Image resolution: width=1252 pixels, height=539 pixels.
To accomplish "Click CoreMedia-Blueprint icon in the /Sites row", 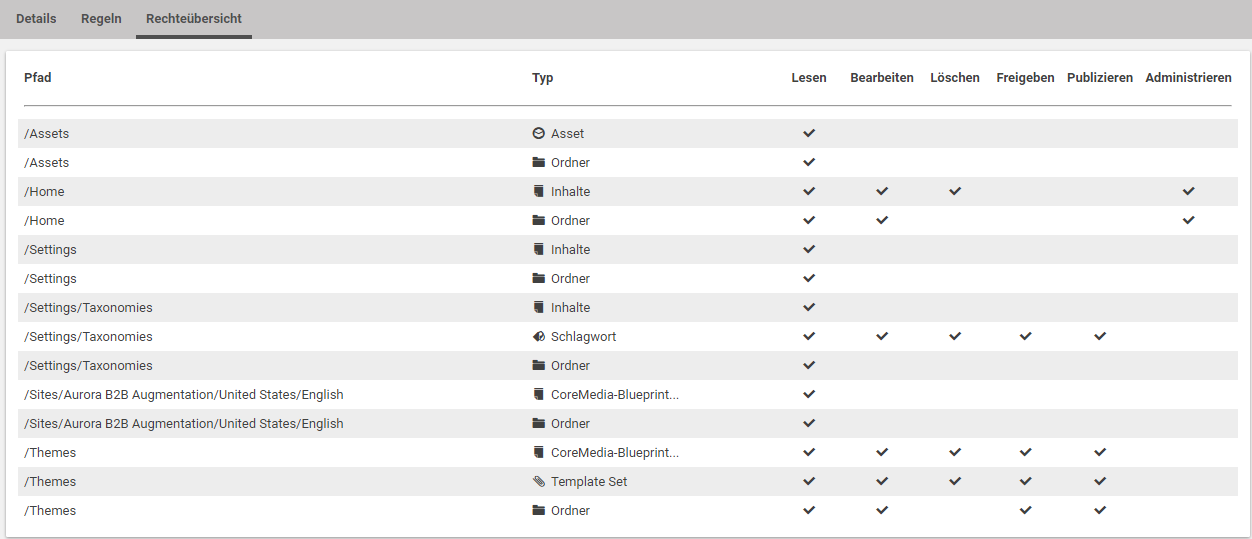I will coord(539,395).
